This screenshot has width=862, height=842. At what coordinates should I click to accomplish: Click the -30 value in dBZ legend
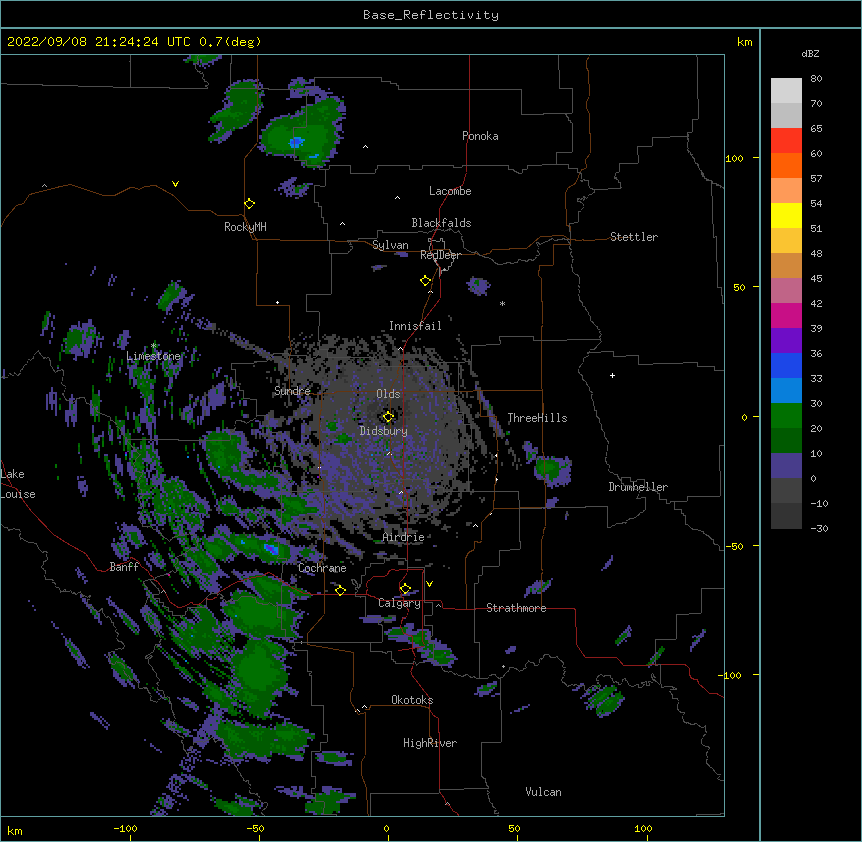819,528
